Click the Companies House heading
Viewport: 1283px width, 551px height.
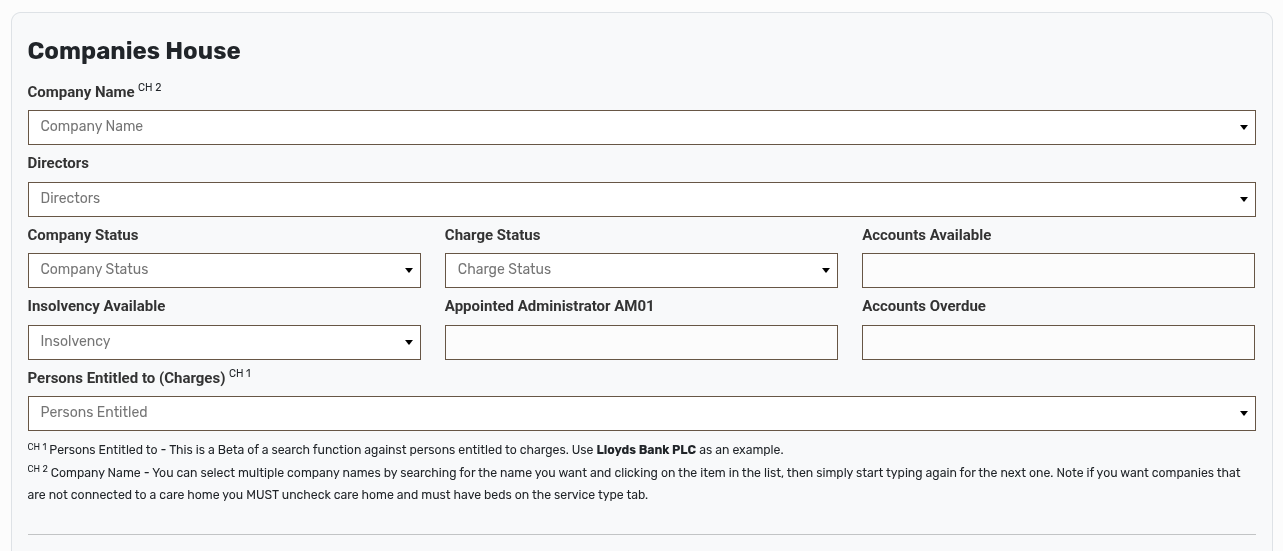(134, 51)
